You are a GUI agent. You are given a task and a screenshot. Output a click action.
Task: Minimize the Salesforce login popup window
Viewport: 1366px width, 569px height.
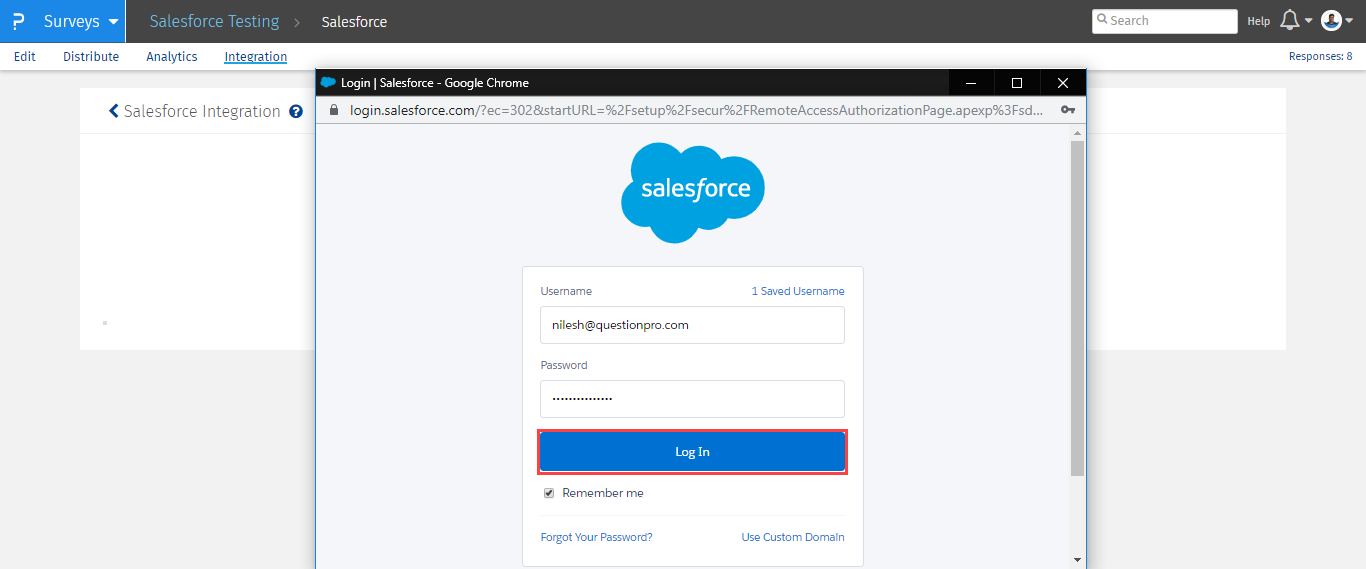[x=971, y=83]
